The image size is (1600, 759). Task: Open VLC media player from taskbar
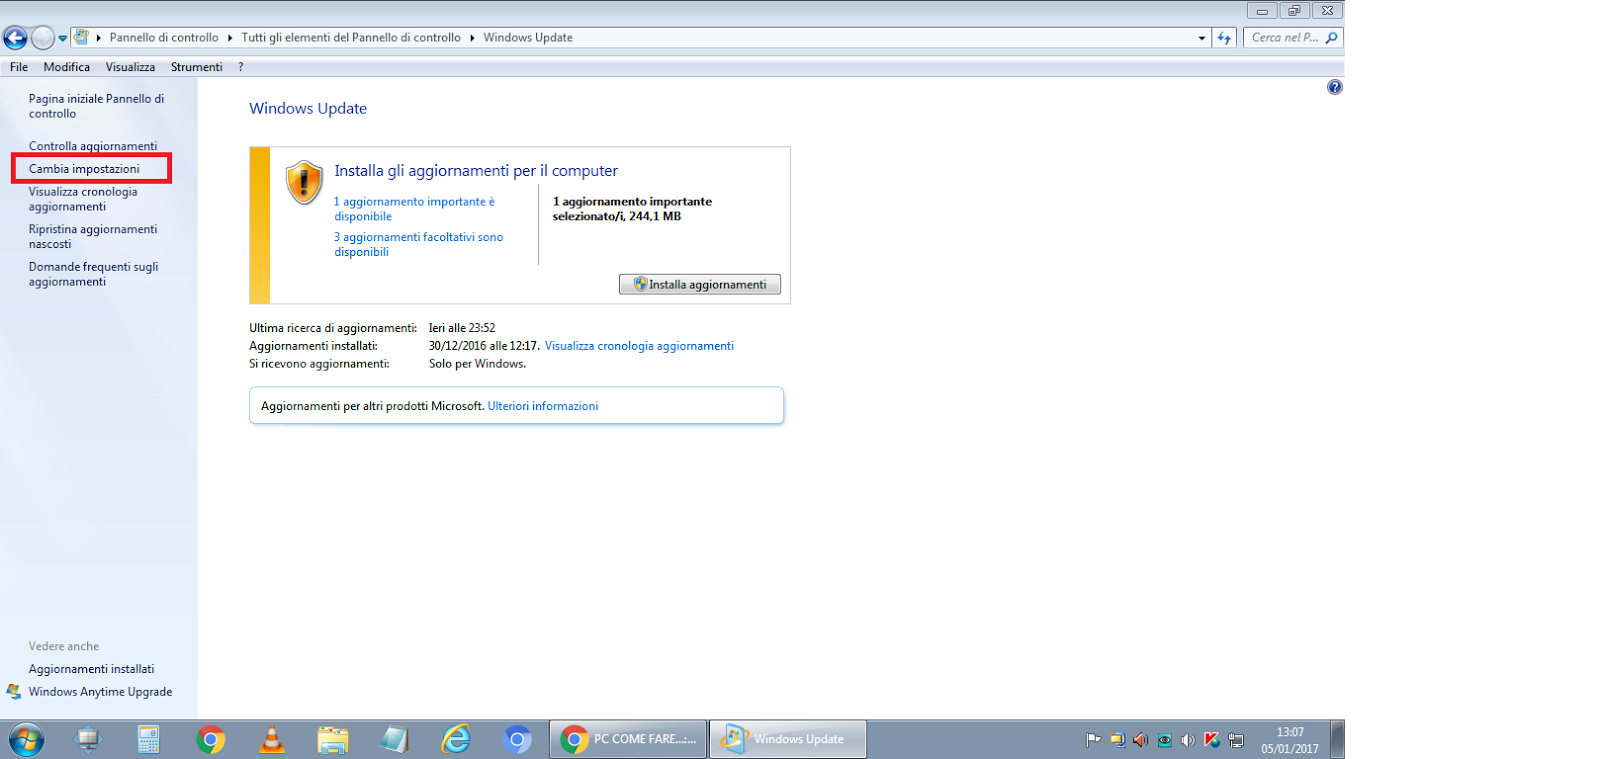pyautogui.click(x=271, y=740)
